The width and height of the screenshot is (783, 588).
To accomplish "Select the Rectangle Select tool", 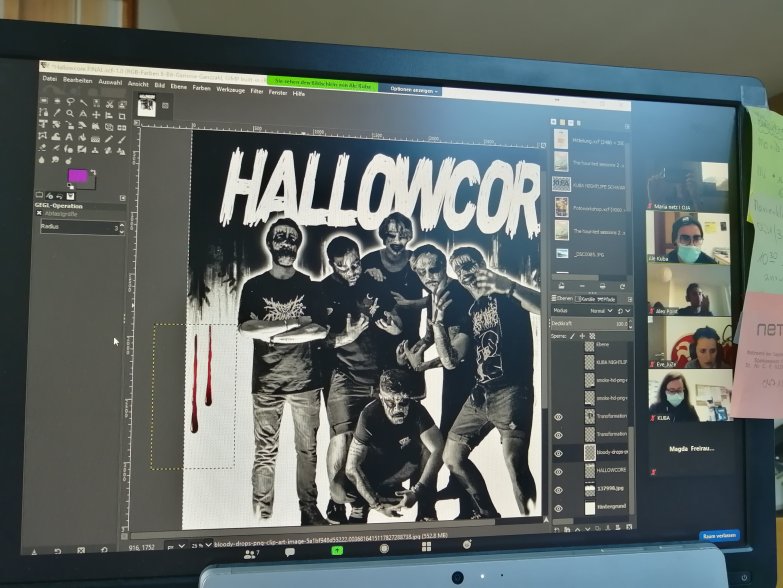I will click(x=43, y=101).
